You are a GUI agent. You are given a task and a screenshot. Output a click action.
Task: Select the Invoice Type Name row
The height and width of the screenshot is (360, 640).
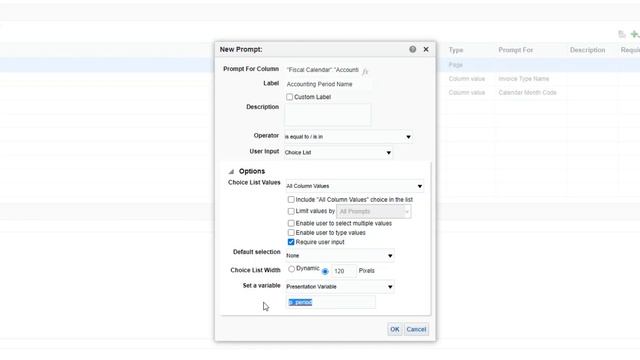[x=524, y=79]
